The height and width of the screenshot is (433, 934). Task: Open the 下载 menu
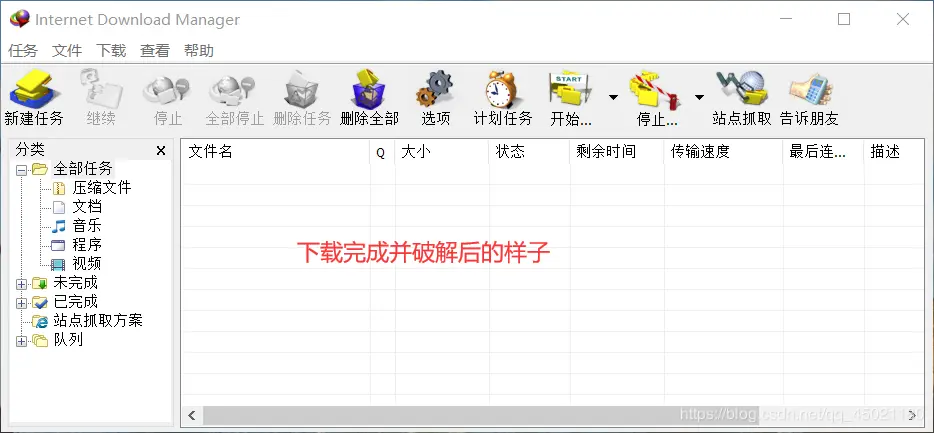tap(111, 51)
